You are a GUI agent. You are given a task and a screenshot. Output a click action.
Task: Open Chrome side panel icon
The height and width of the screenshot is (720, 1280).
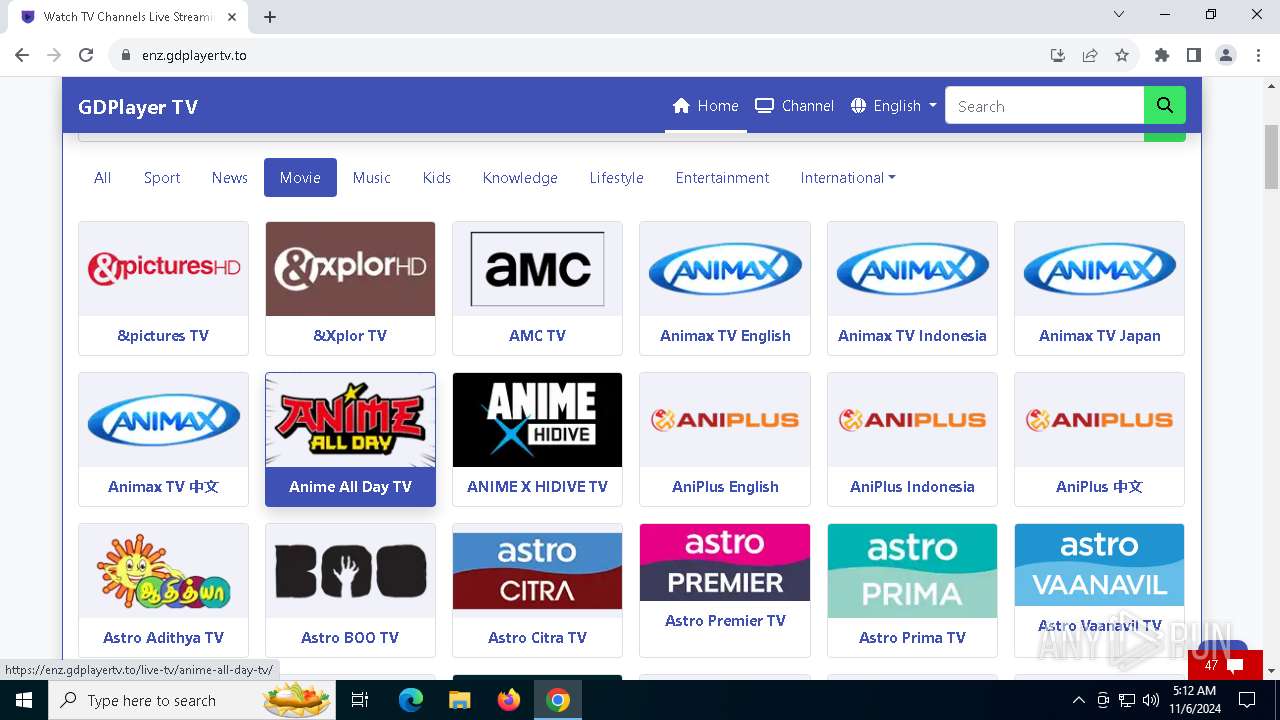click(1194, 55)
